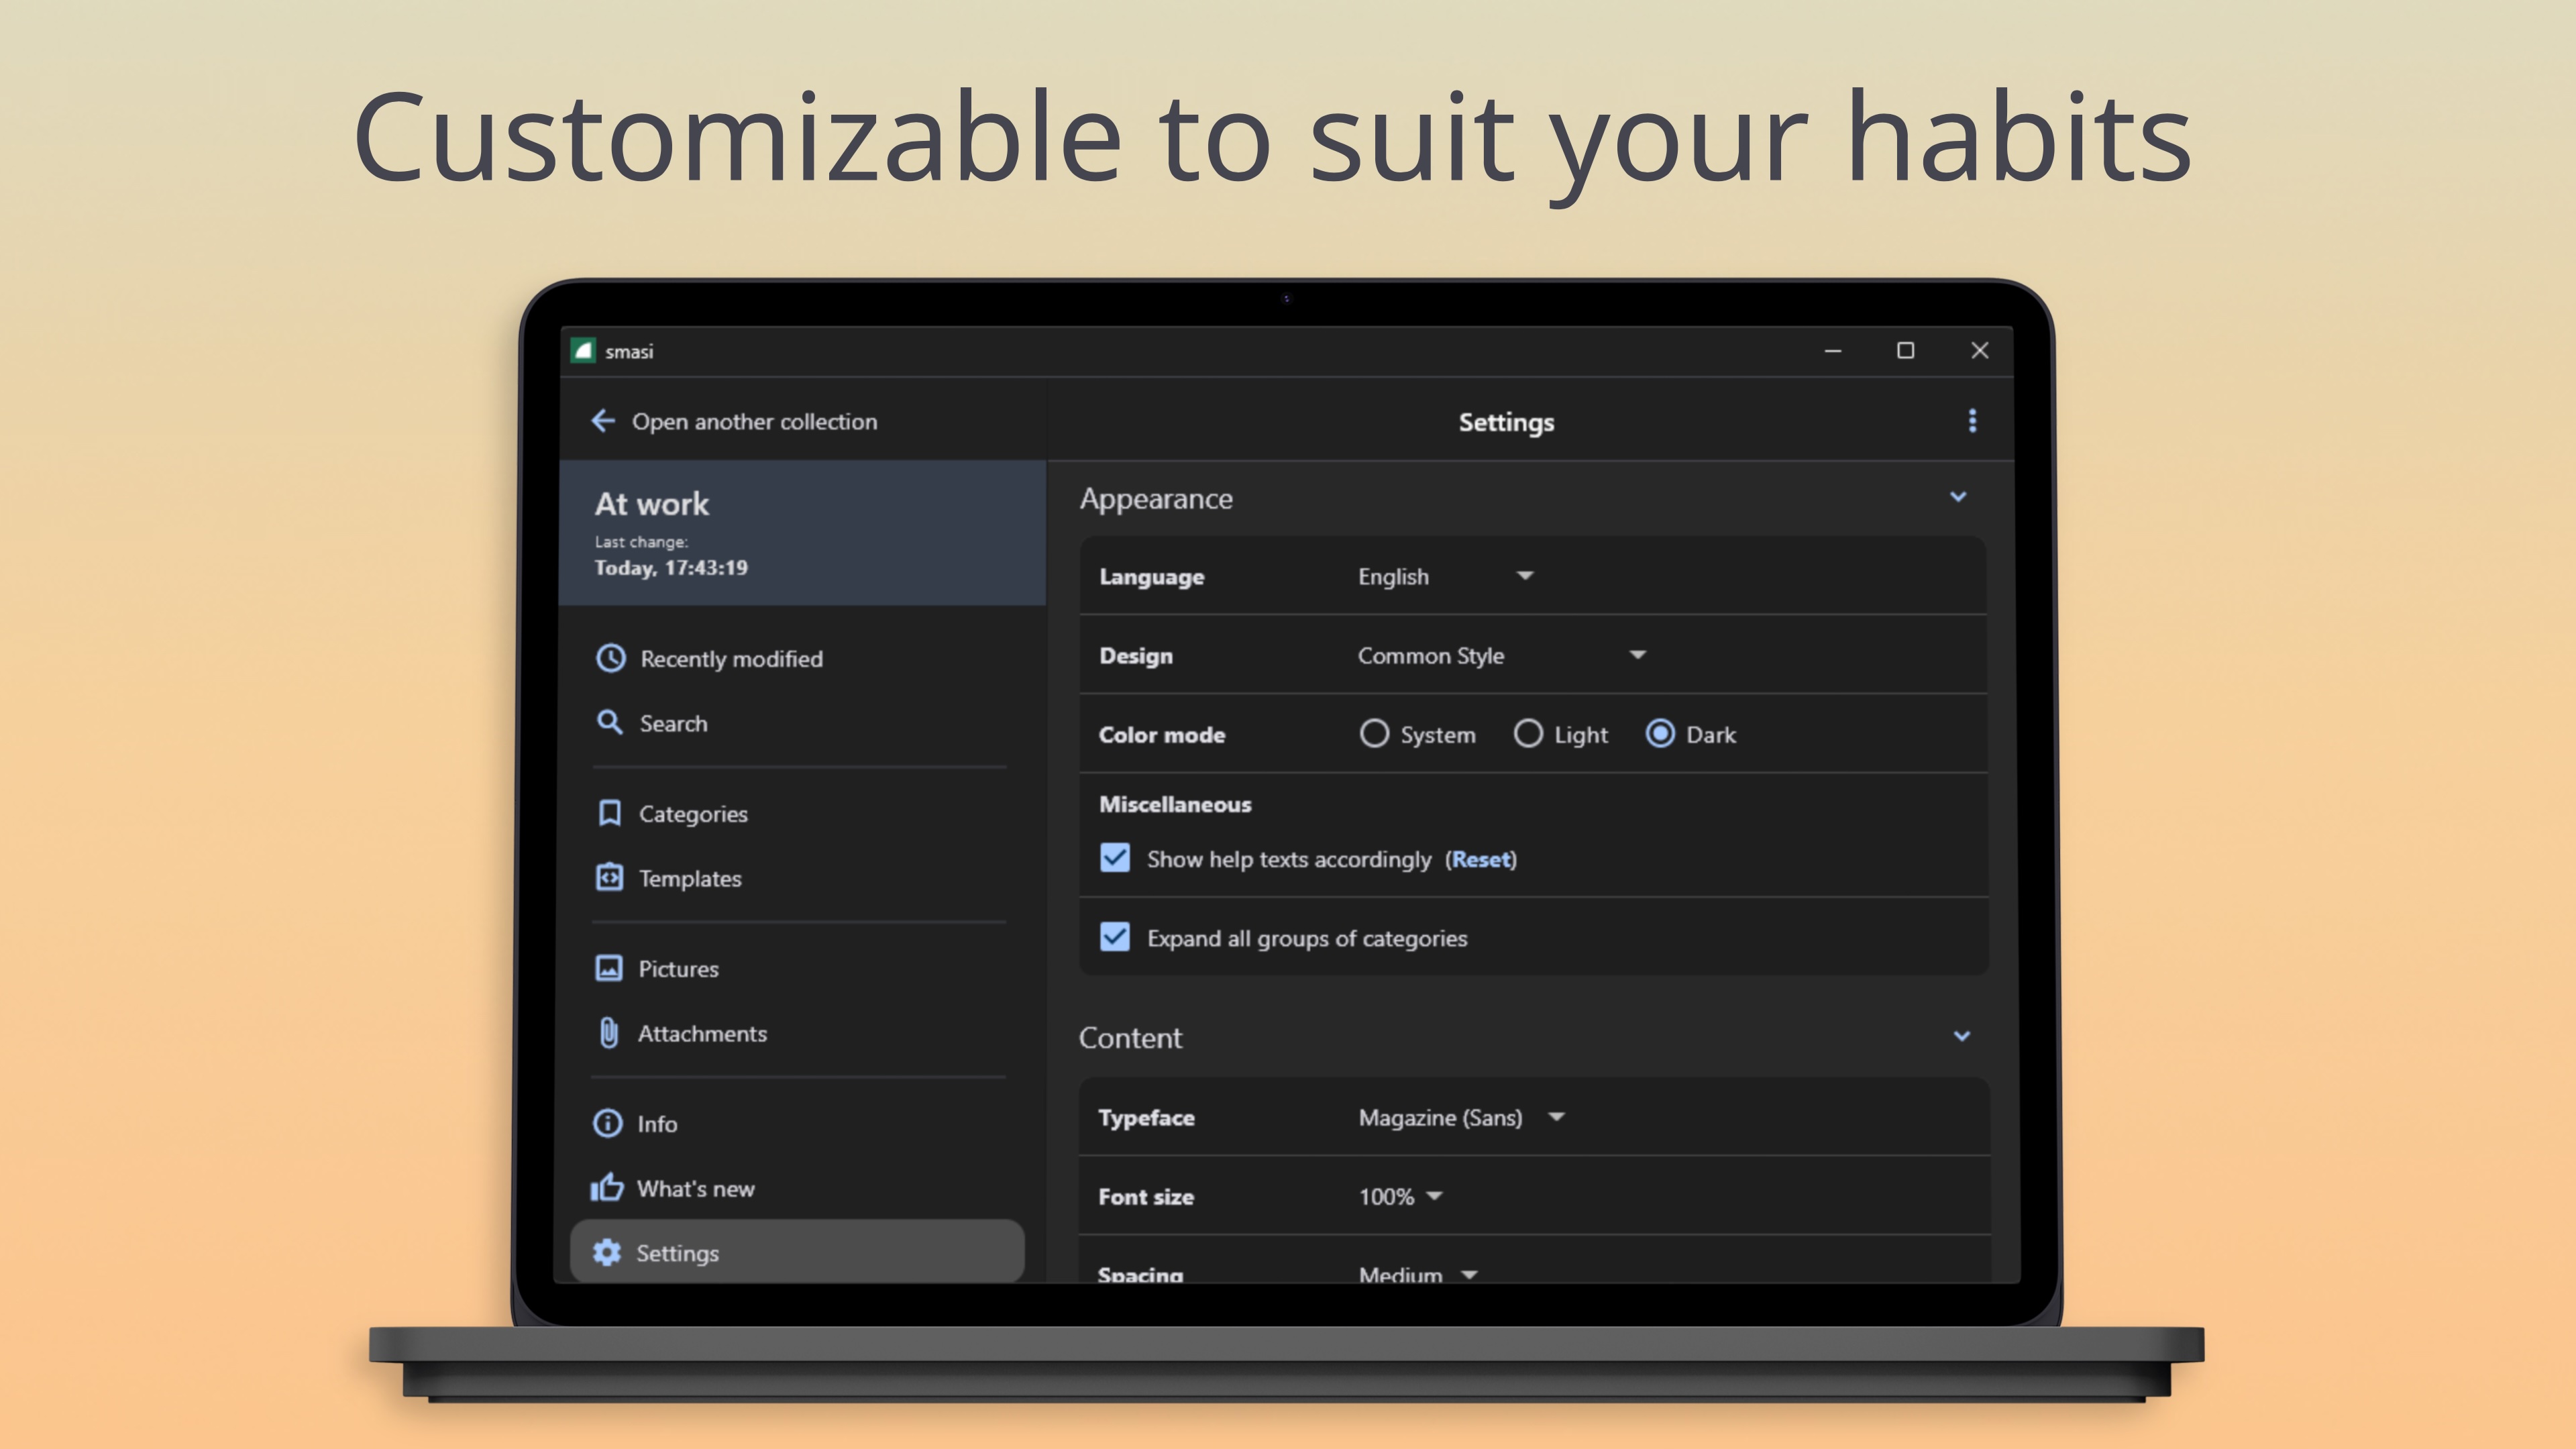Select the System color mode
Viewport: 2576px width, 1449px height.
click(x=1374, y=734)
